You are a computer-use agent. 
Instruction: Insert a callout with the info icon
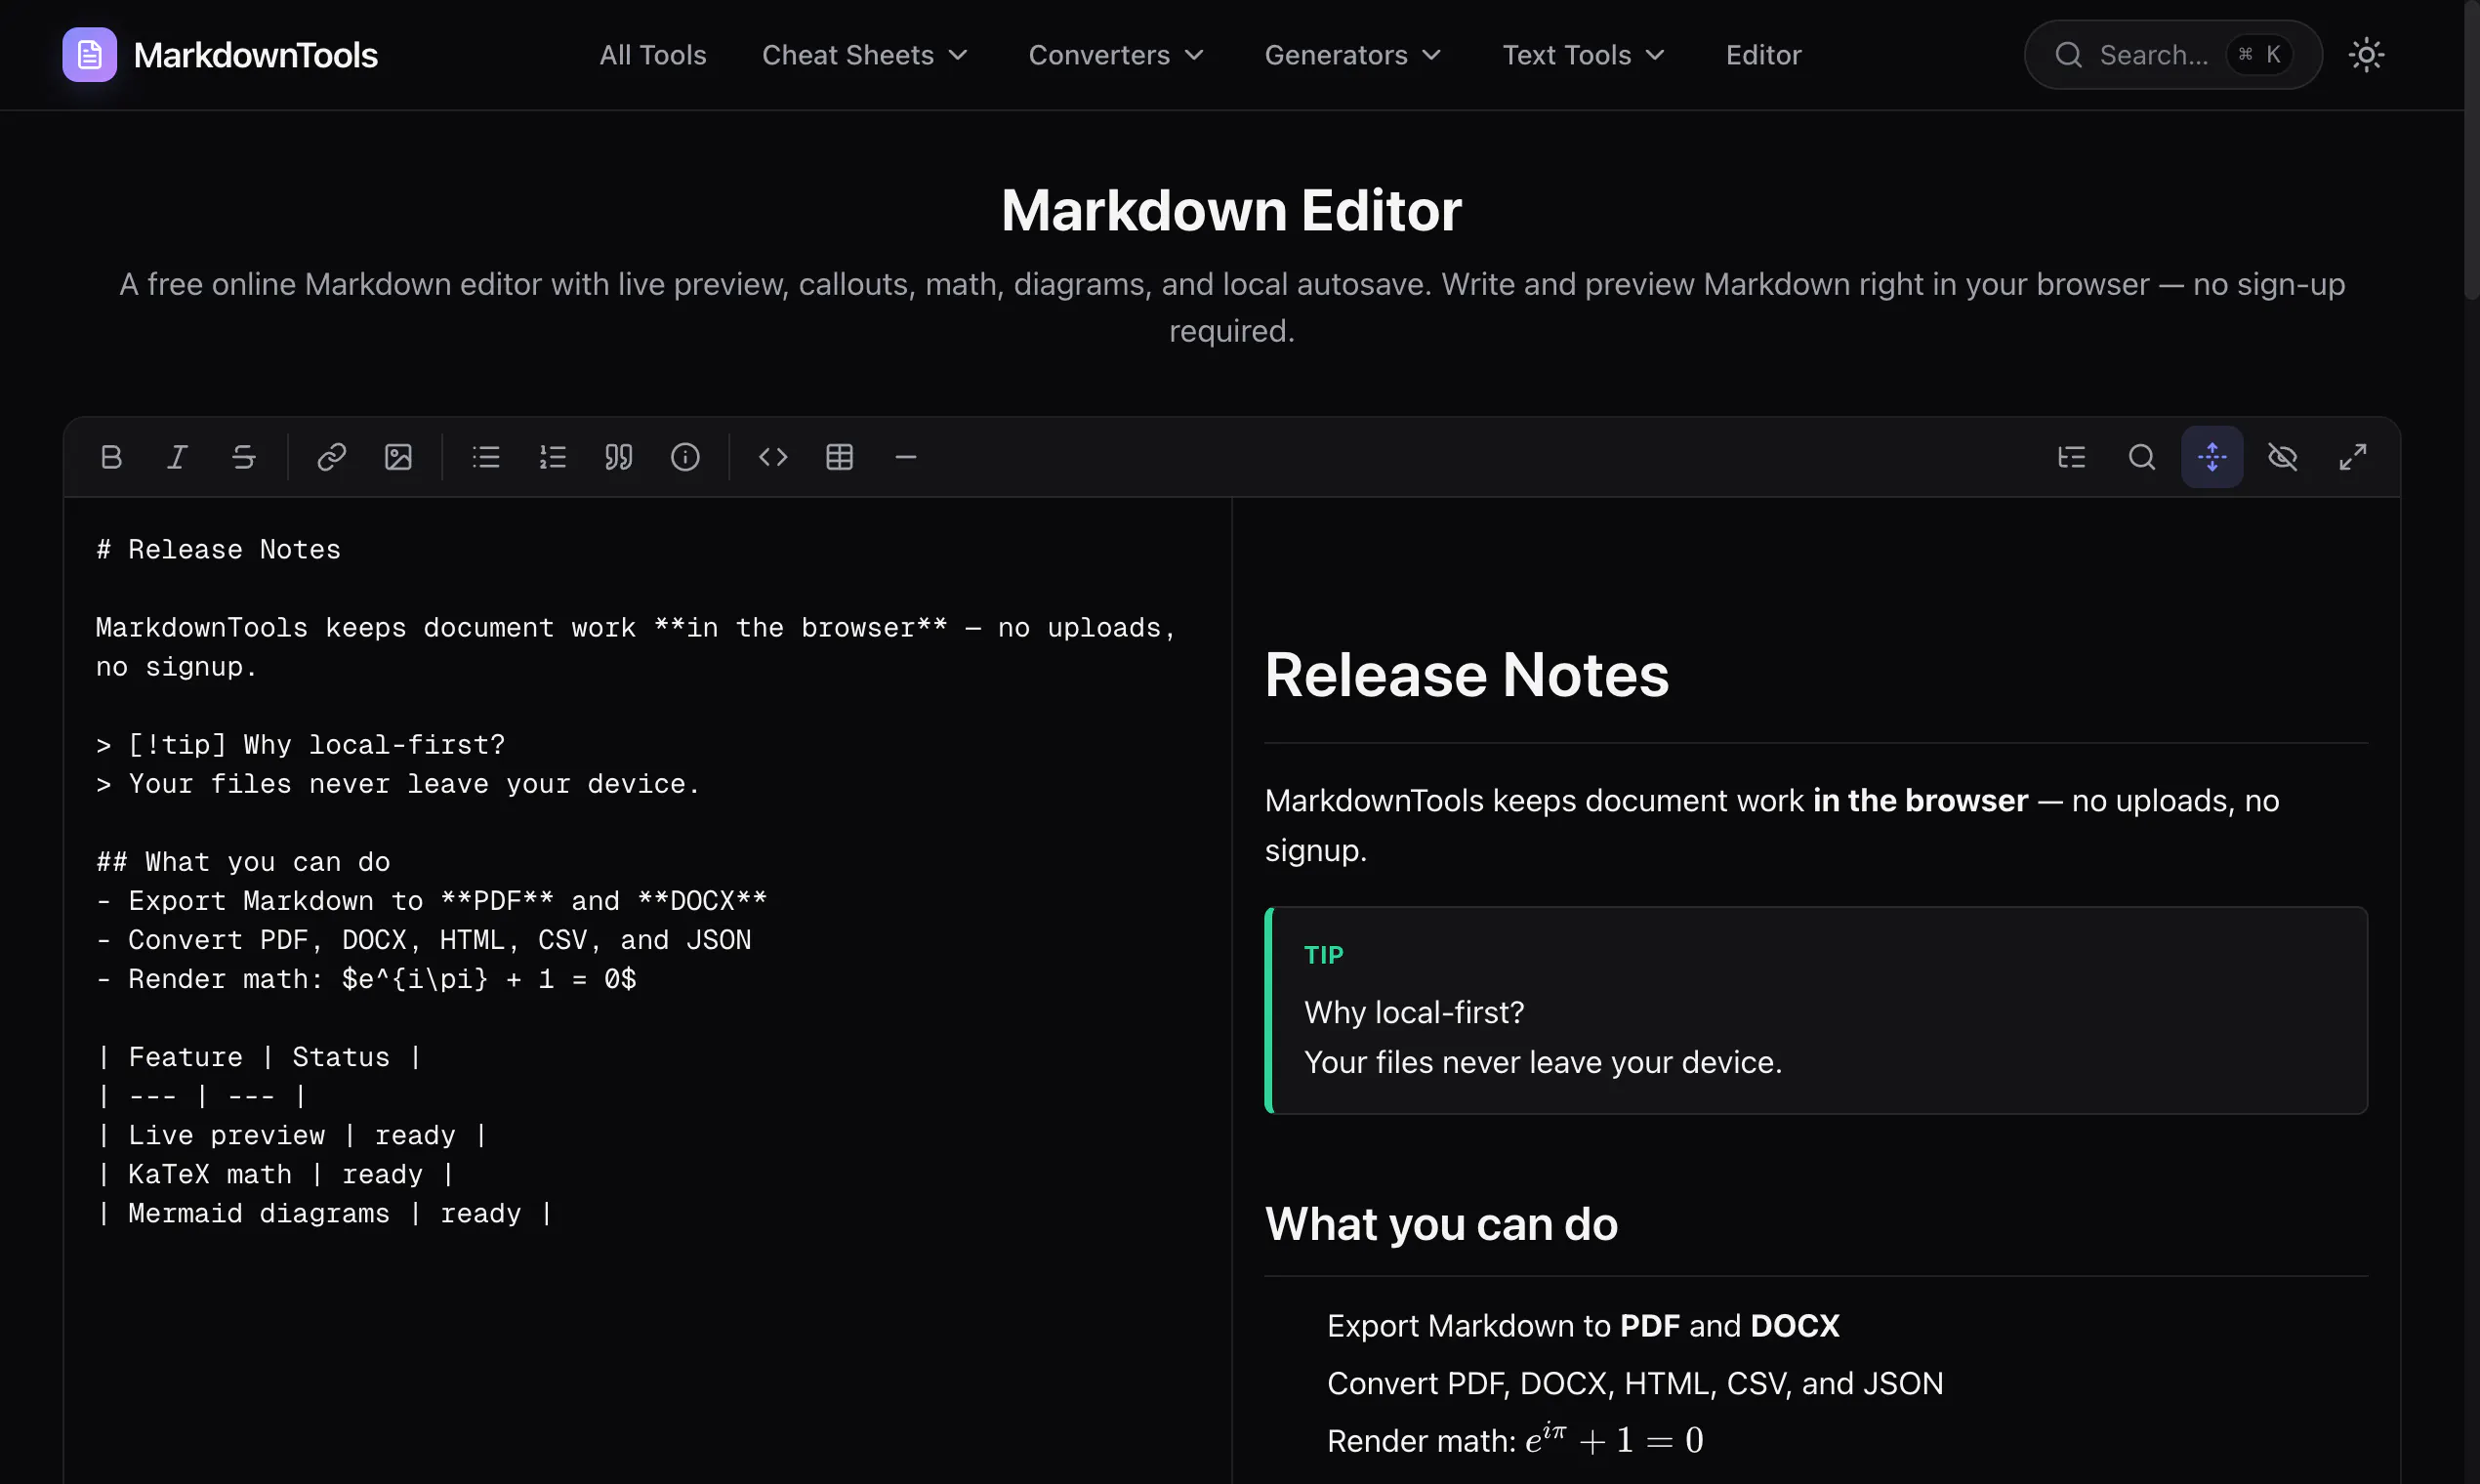click(685, 457)
